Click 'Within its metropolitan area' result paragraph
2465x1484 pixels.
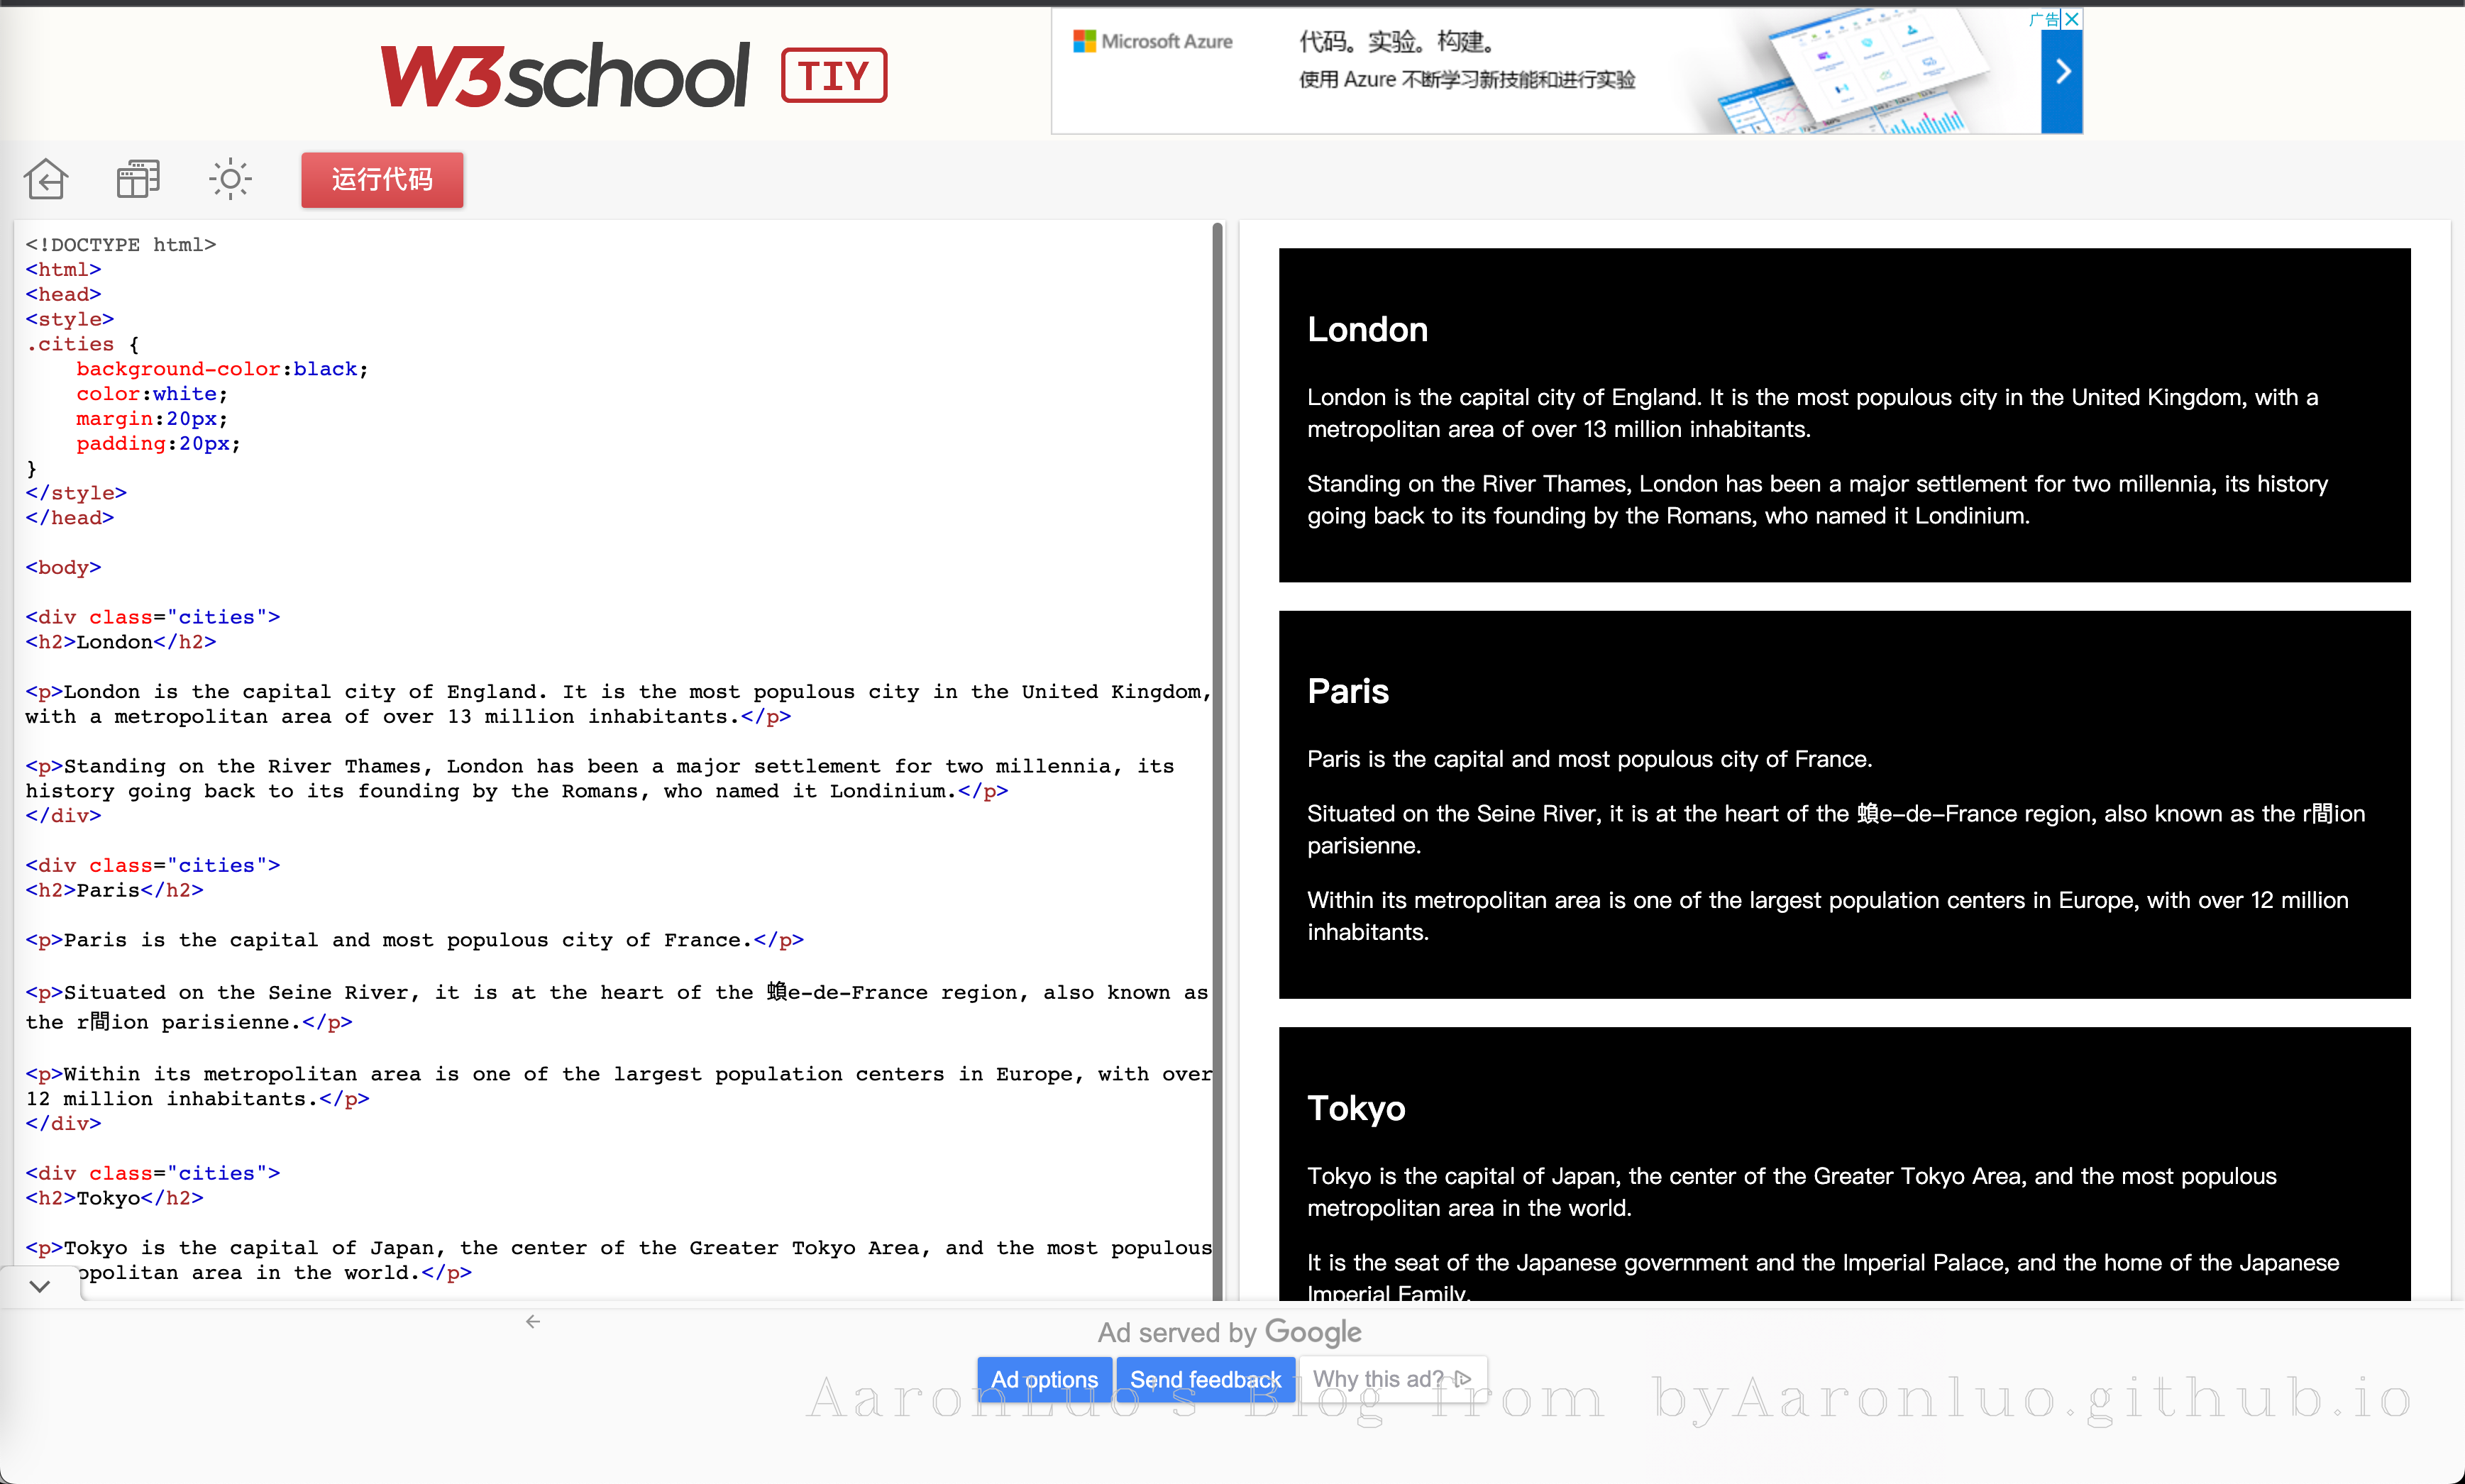click(1827, 916)
